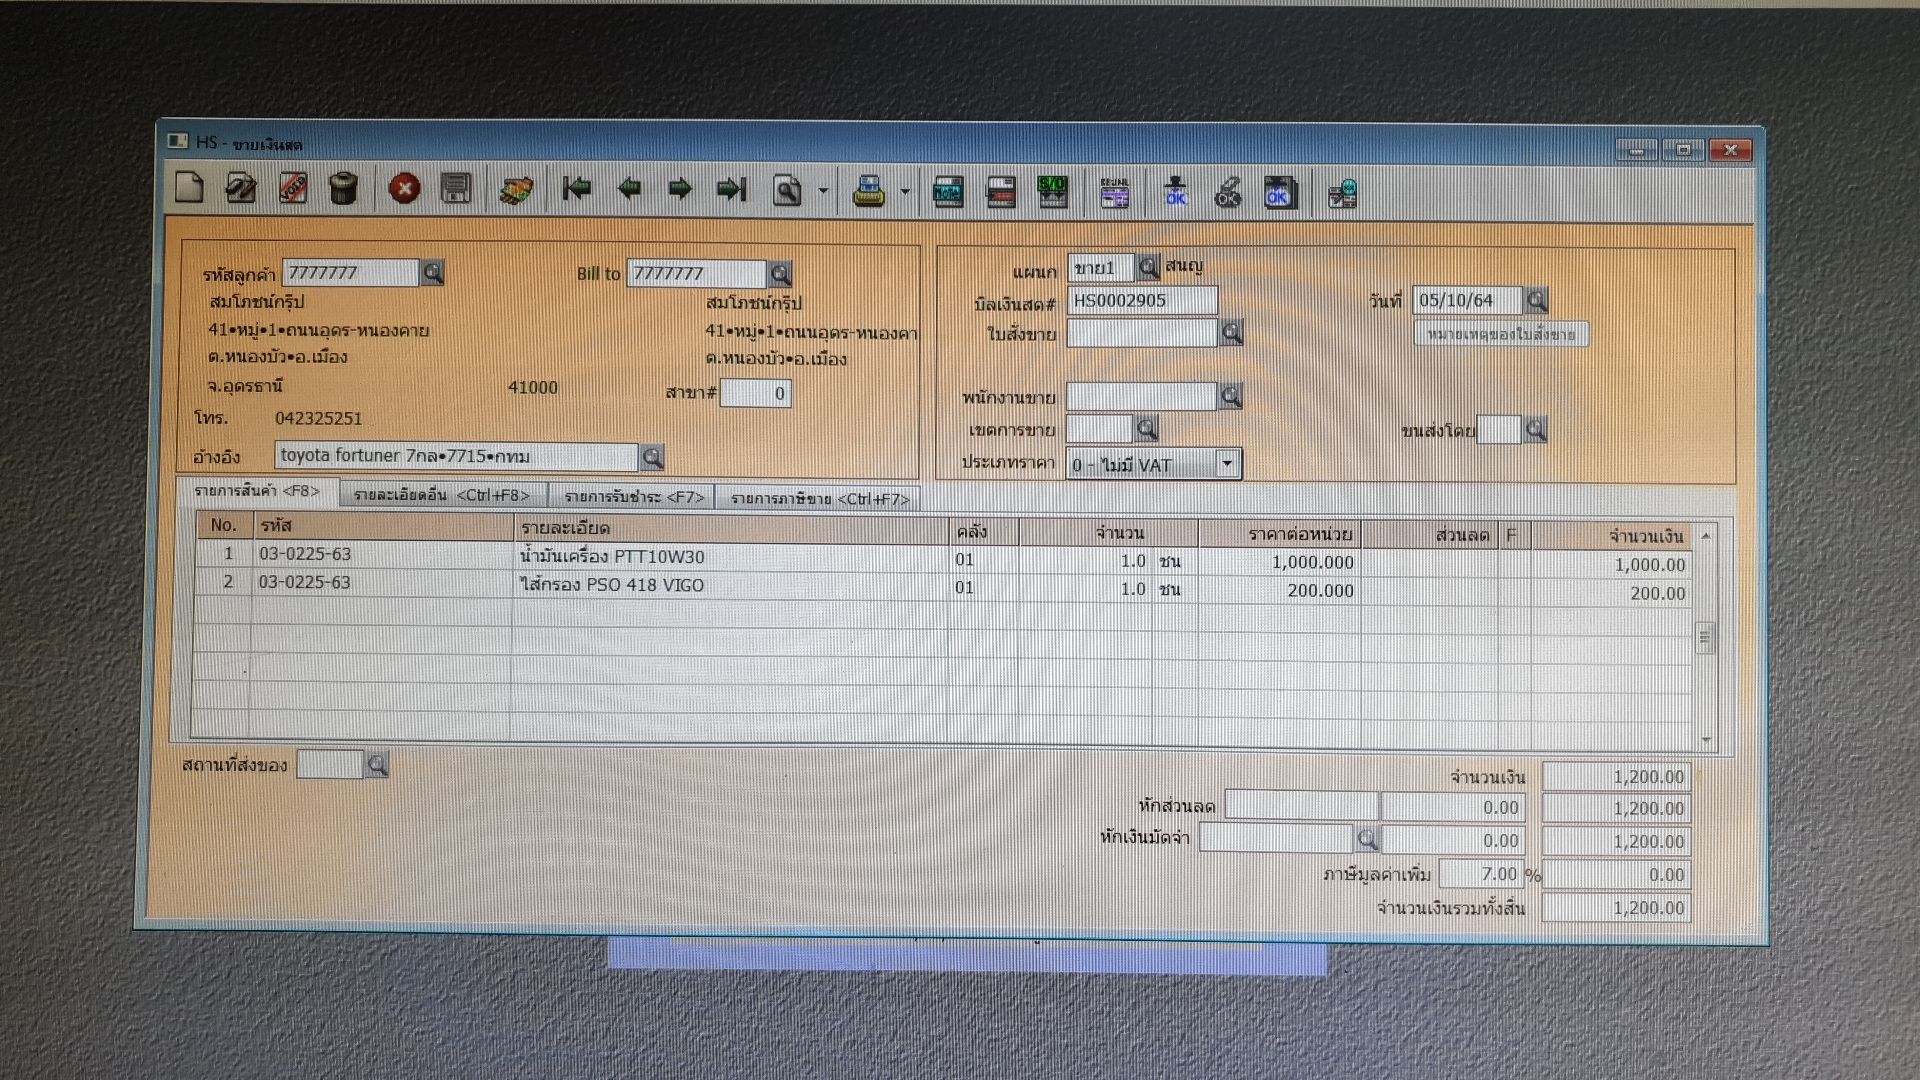Go to the first record arrow

pos(577,189)
